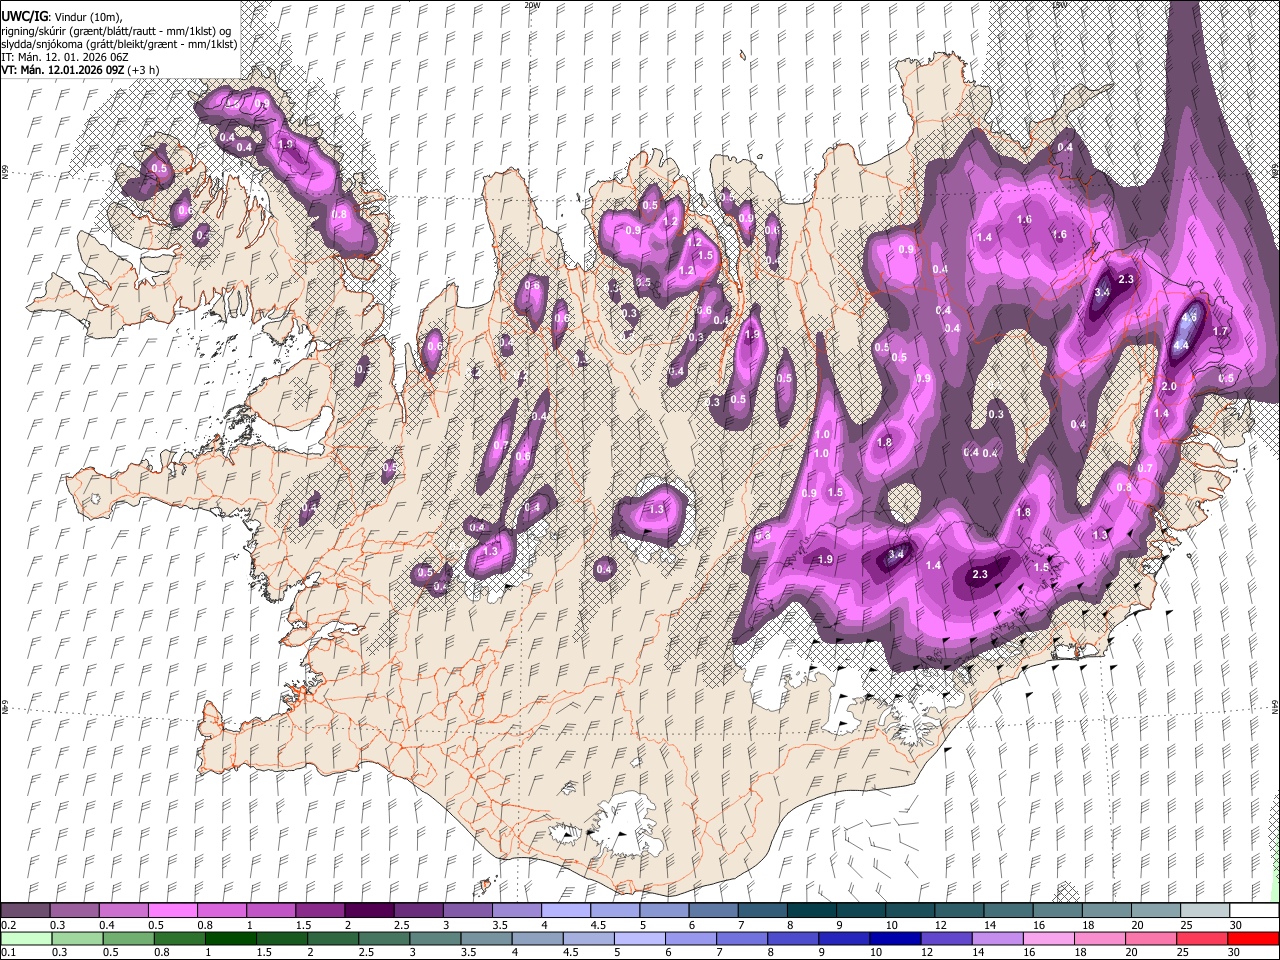Click the 15W longitude label at top

click(x=1059, y=5)
